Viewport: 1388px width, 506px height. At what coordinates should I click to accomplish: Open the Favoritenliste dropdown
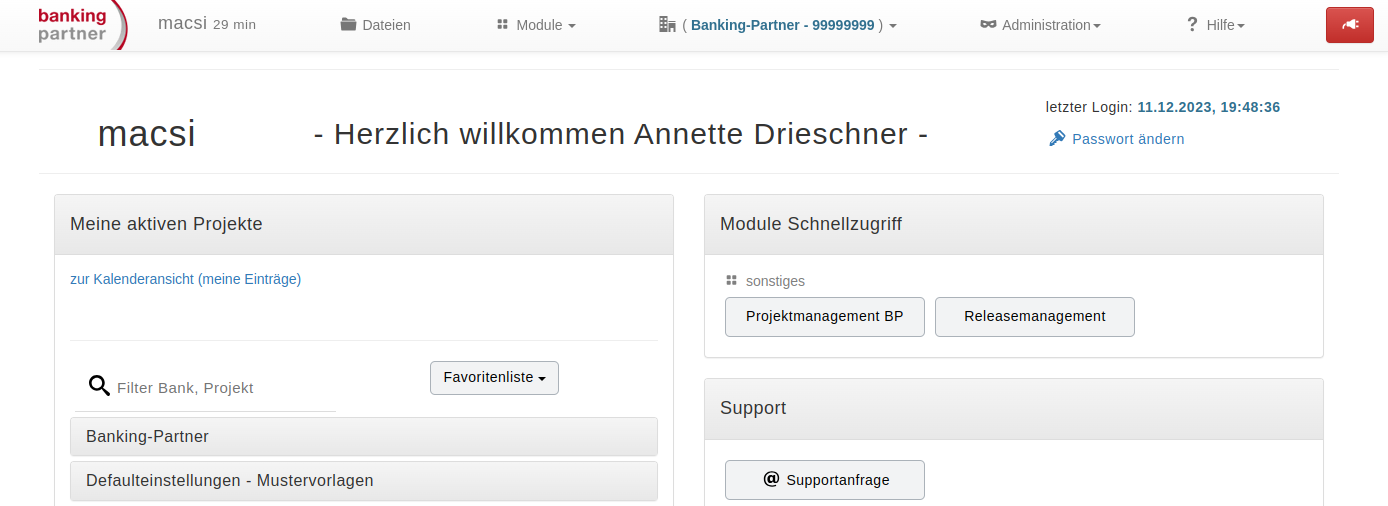click(494, 378)
